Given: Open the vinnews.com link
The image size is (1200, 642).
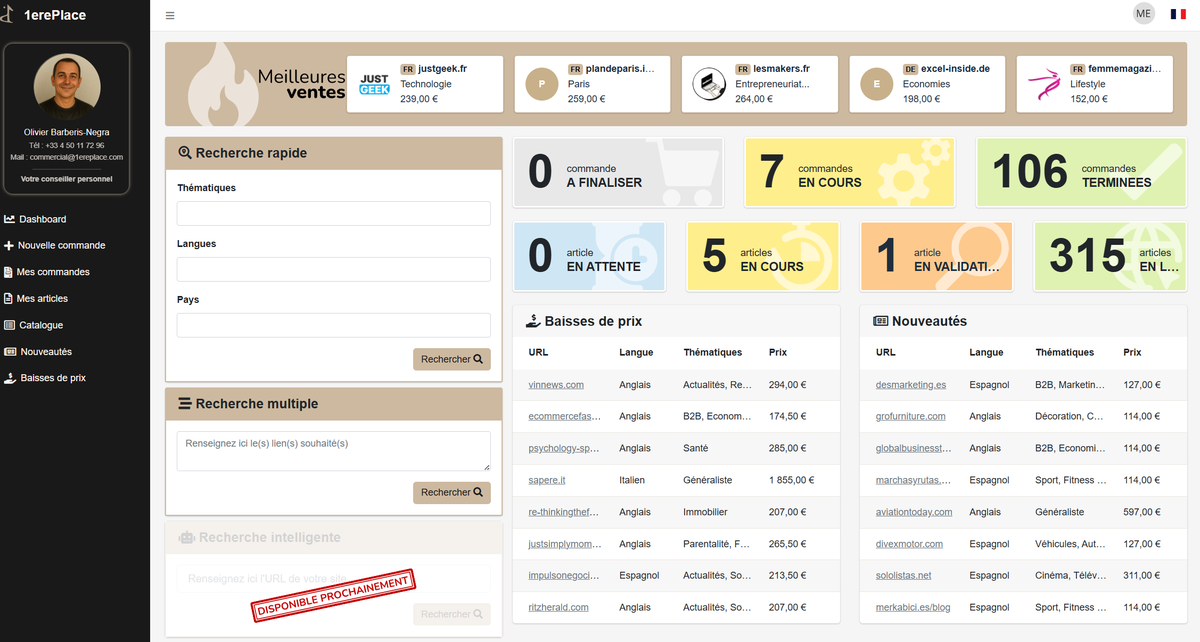Looking at the screenshot, I should click(556, 384).
